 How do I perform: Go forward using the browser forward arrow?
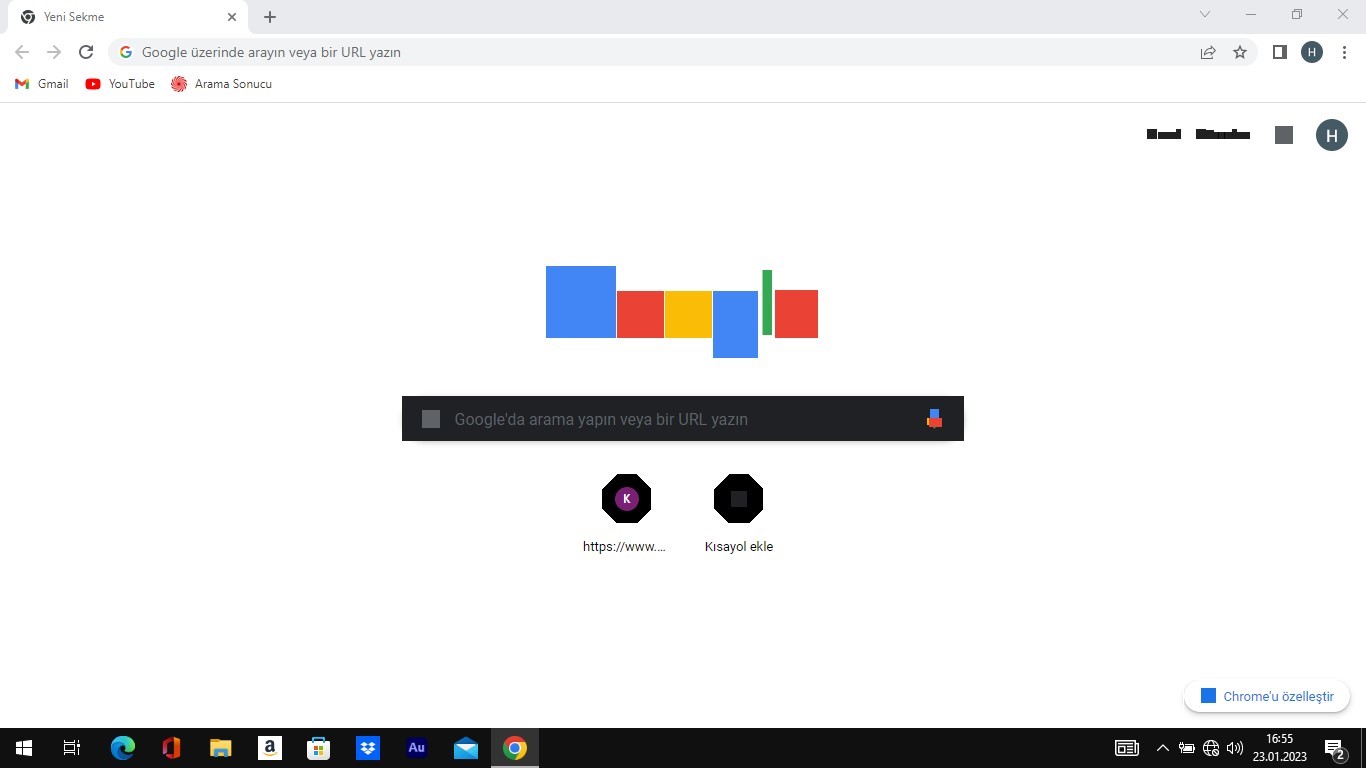tap(54, 52)
